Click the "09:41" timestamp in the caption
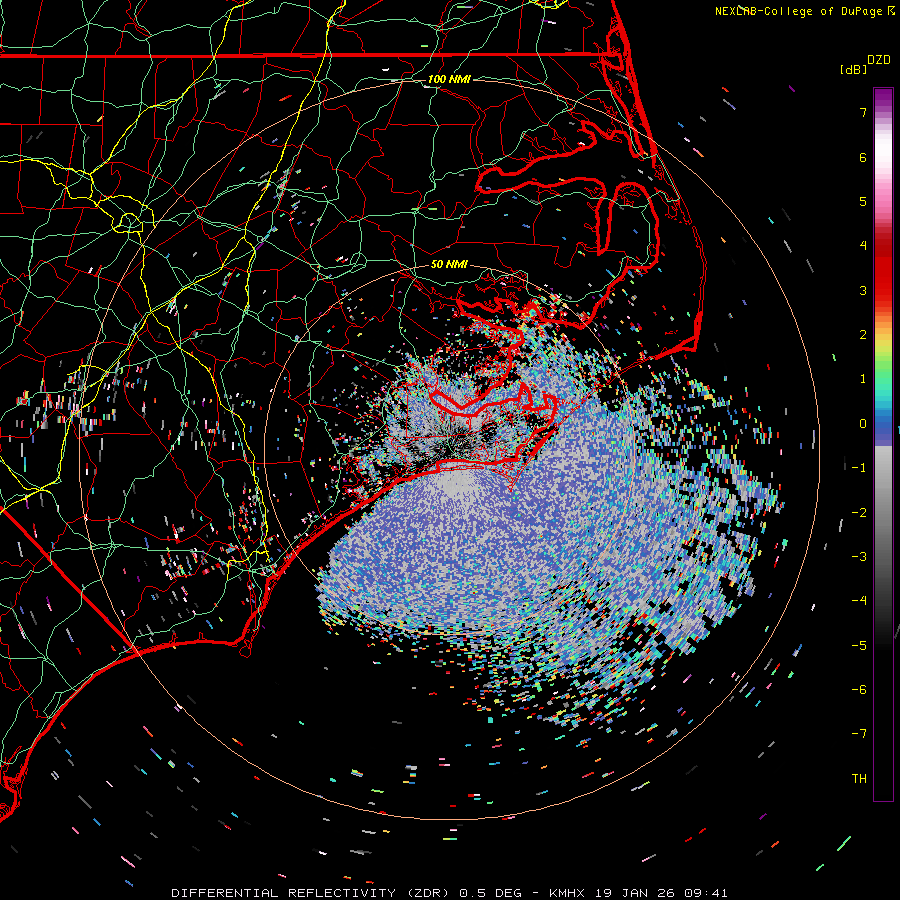The height and width of the screenshot is (900, 900). (x=706, y=893)
